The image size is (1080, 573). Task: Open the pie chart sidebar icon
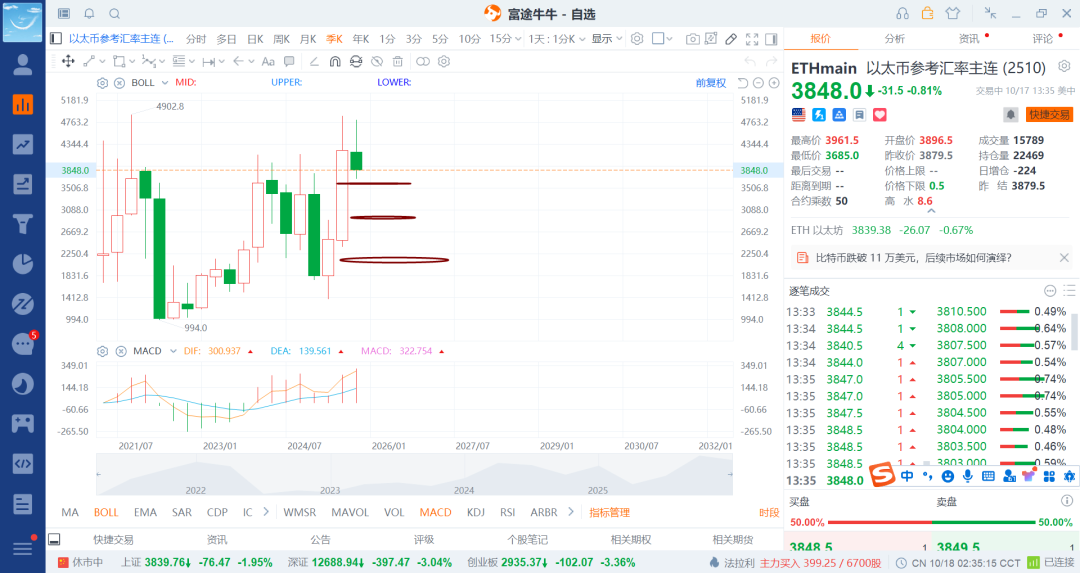coord(23,264)
